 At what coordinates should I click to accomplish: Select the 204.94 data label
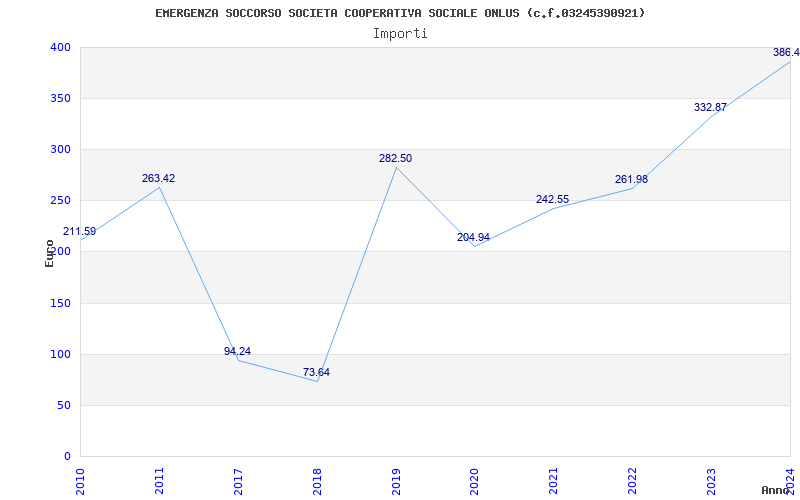473,237
